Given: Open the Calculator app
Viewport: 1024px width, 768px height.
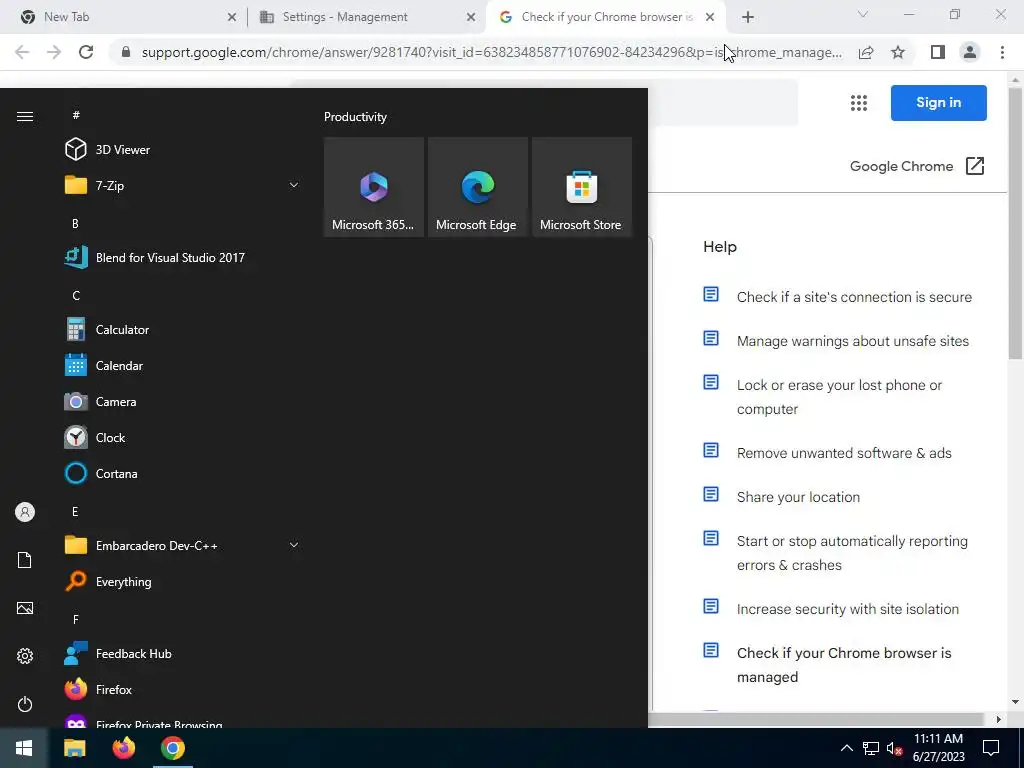Looking at the screenshot, I should pos(106,330).
